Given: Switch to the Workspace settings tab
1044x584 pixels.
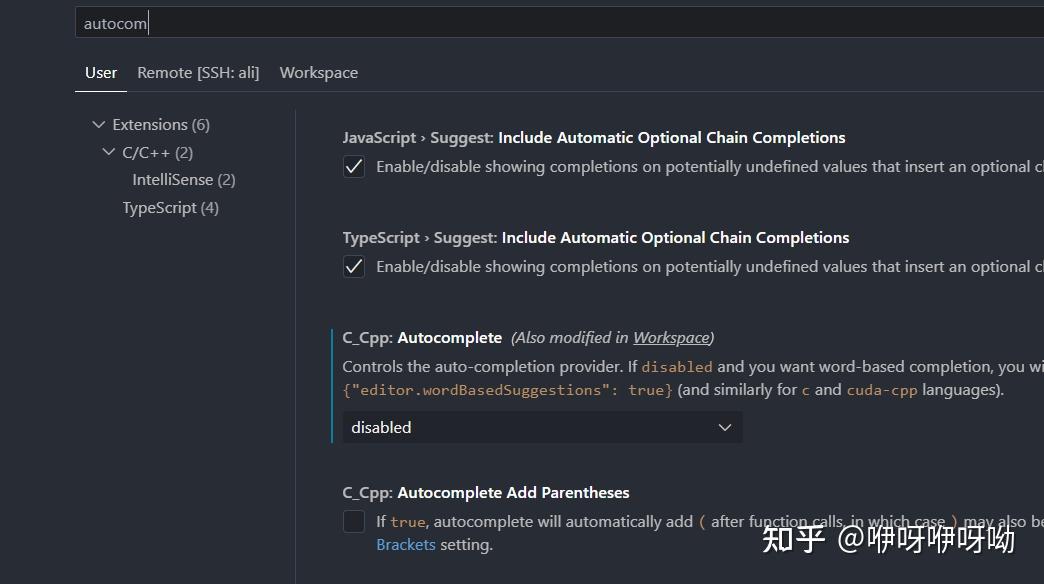Looking at the screenshot, I should point(318,72).
